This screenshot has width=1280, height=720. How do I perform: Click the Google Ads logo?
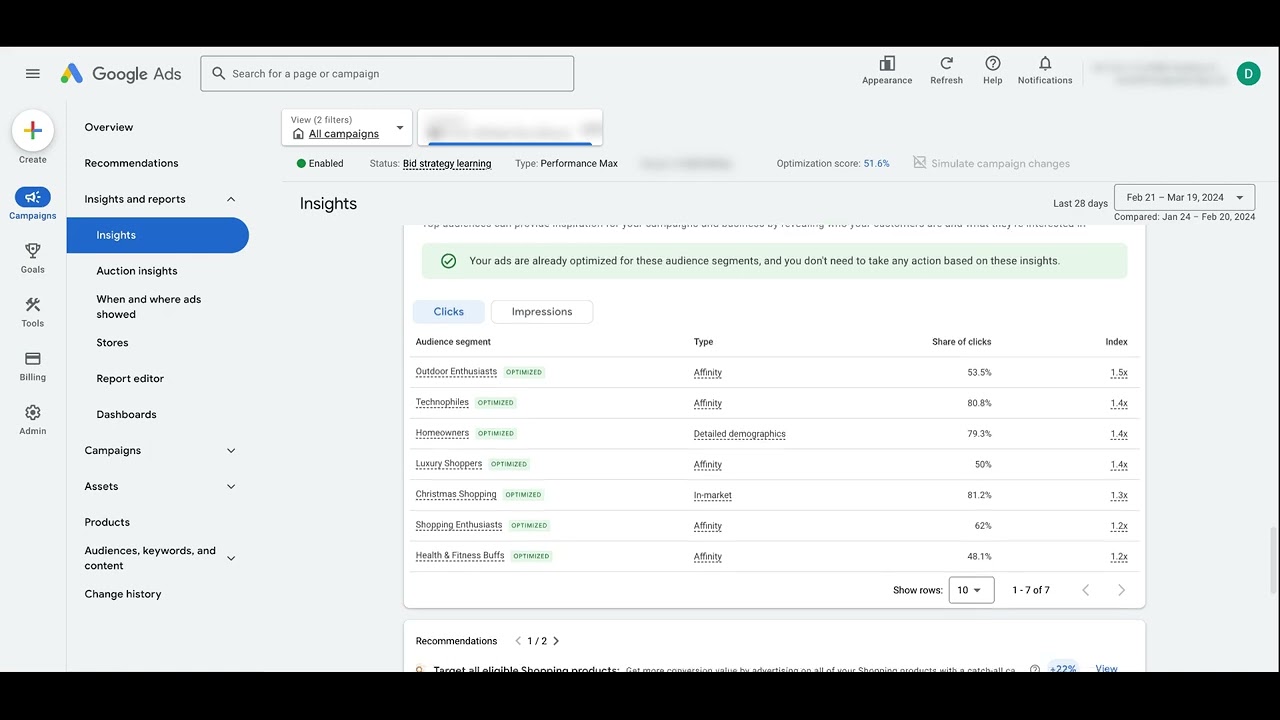coord(121,74)
